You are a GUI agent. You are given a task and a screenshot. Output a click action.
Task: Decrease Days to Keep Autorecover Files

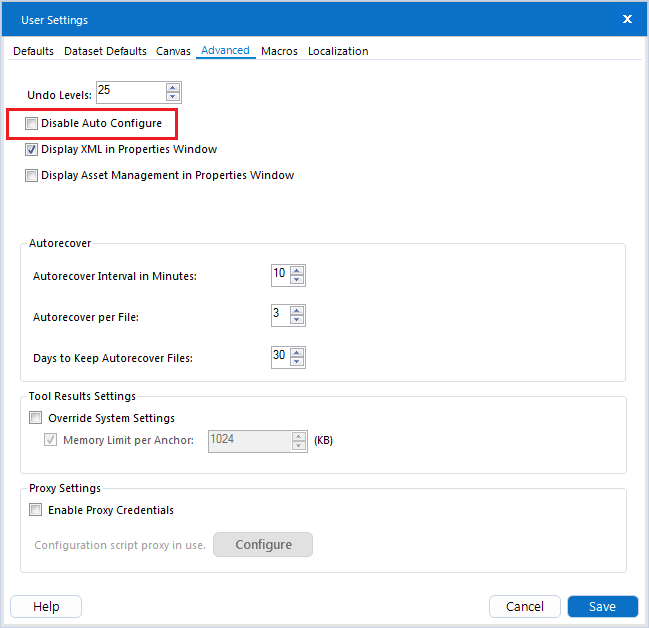[x=297, y=362]
